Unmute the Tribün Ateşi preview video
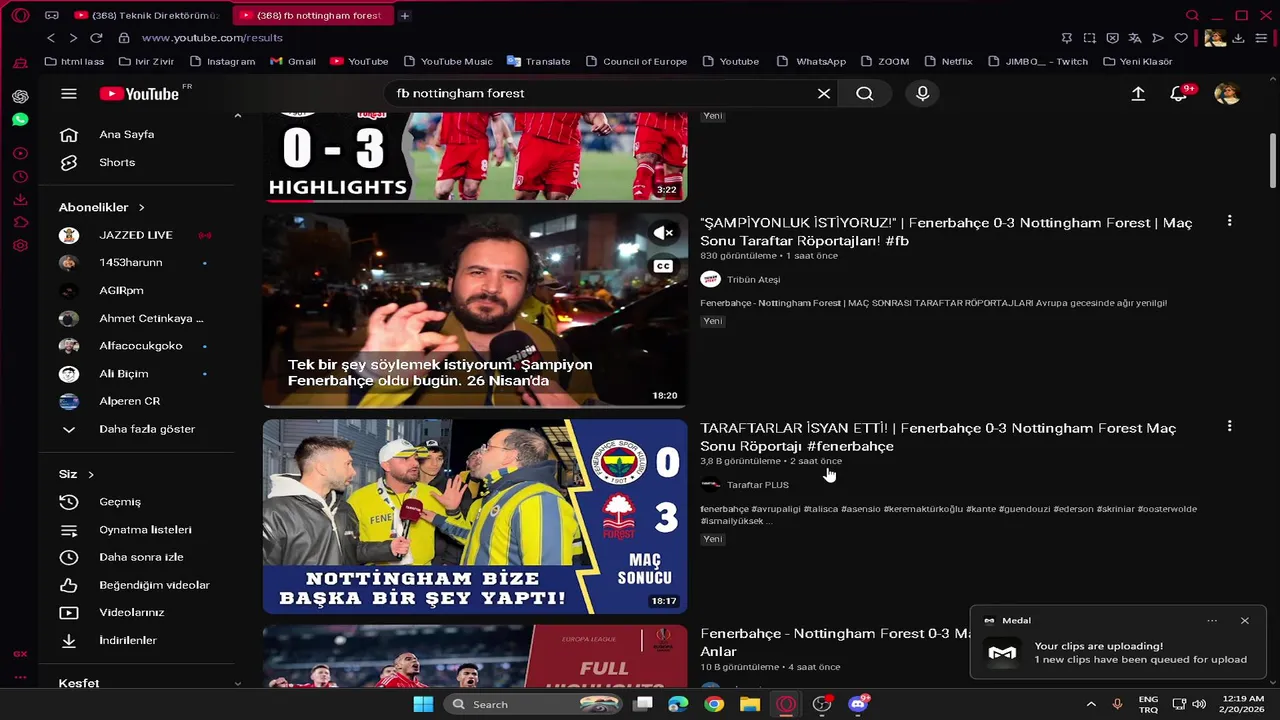 point(664,233)
